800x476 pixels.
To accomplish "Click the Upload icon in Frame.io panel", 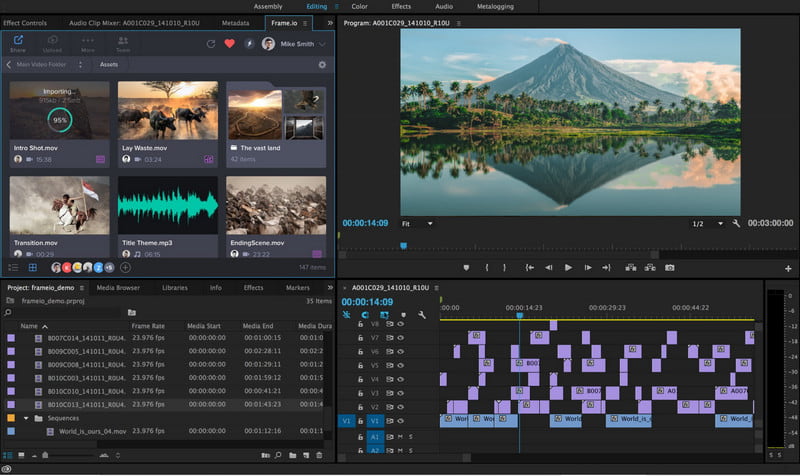I will click(52, 40).
